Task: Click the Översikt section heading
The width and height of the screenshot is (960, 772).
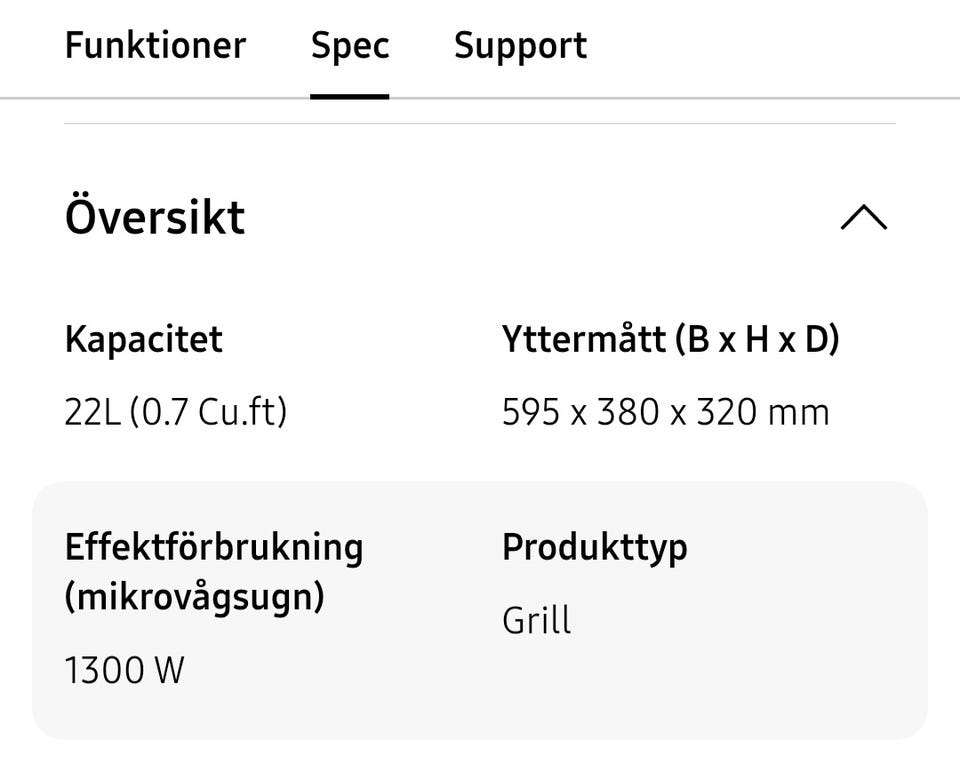Action: [155, 217]
